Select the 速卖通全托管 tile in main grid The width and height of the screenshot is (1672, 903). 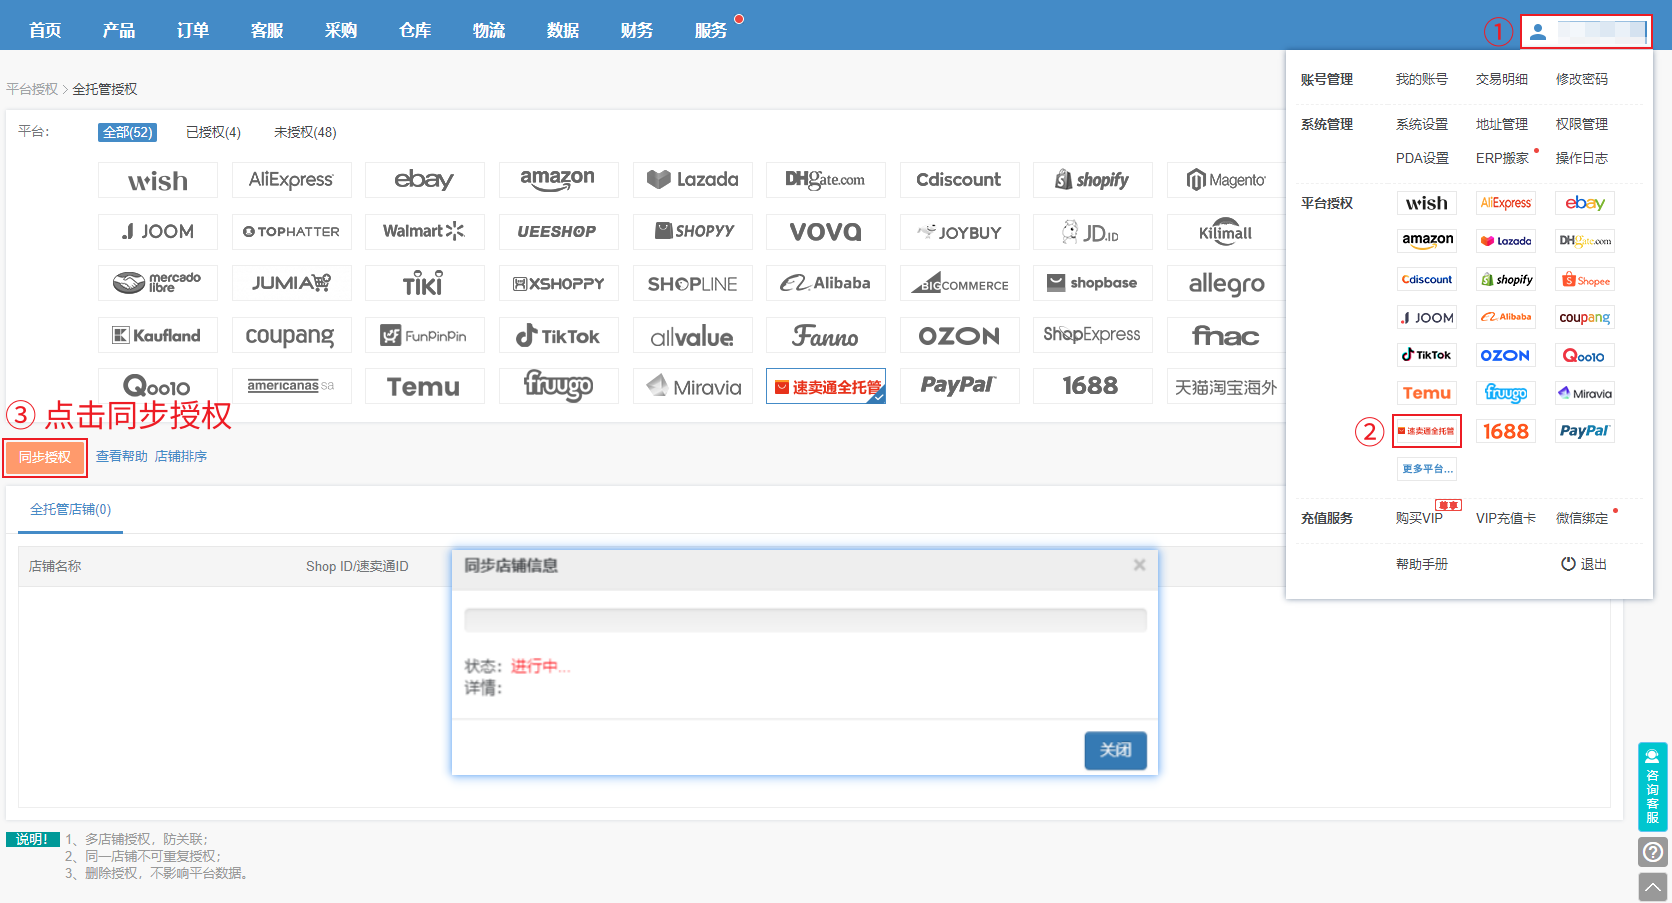[826, 386]
